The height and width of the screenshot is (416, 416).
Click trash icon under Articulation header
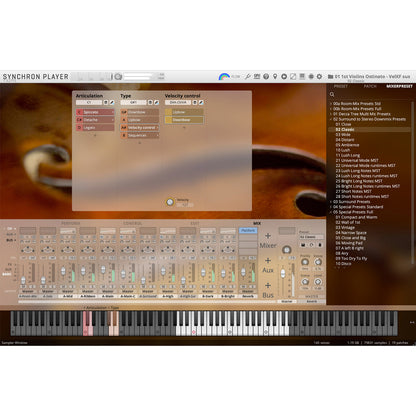pos(106,102)
